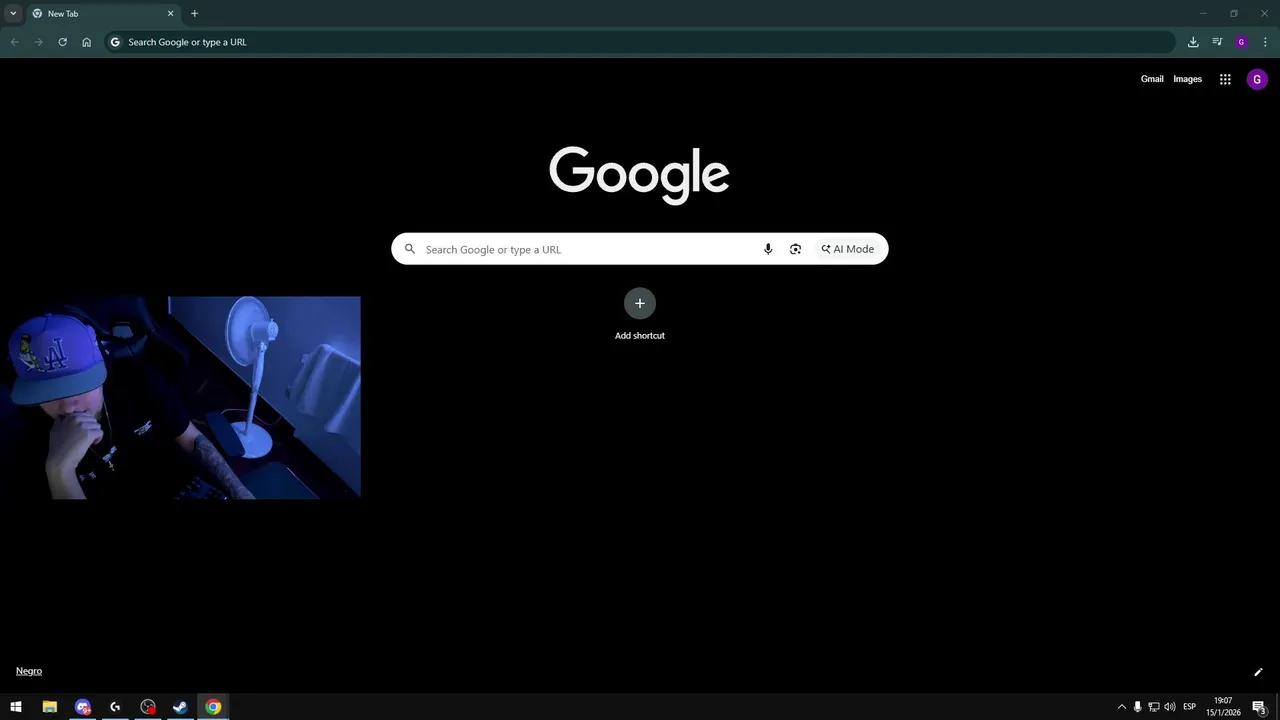Change ESP input language
The width and height of the screenshot is (1280, 720).
[x=1190, y=707]
